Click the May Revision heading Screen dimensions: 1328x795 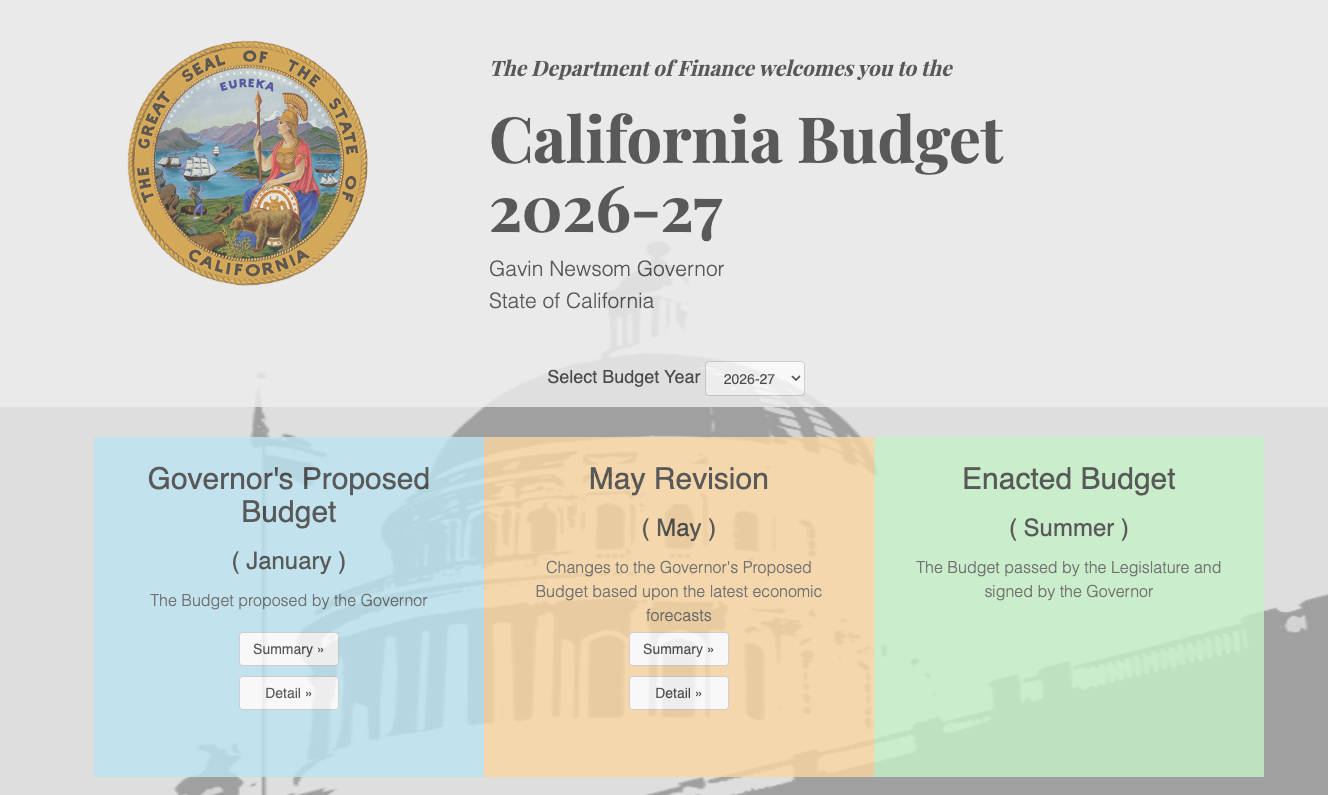tap(679, 479)
